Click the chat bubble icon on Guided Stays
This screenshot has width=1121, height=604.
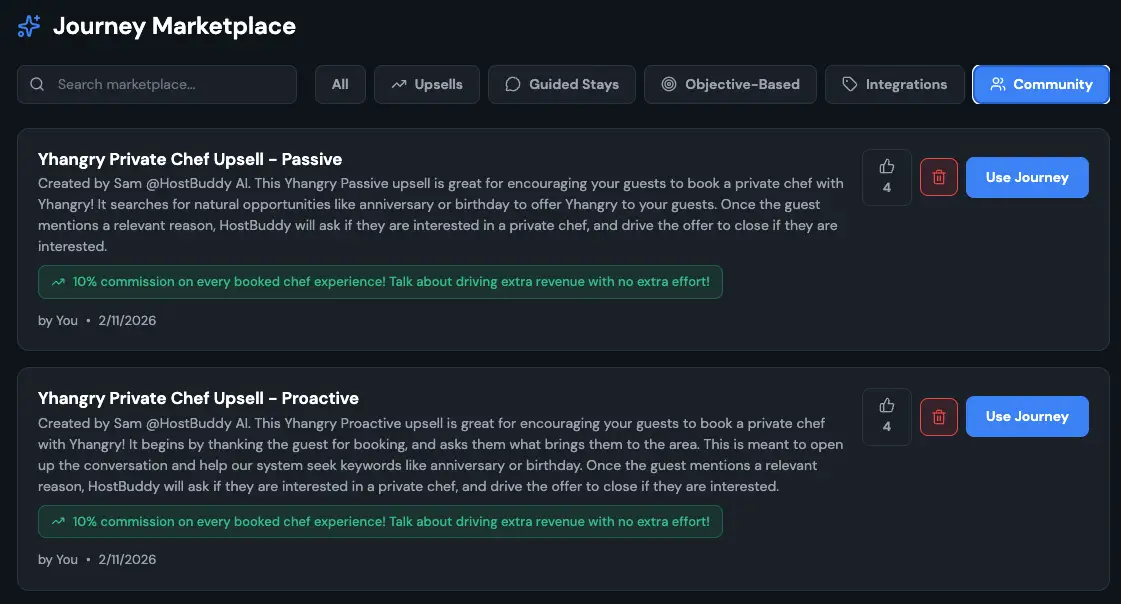[x=512, y=84]
